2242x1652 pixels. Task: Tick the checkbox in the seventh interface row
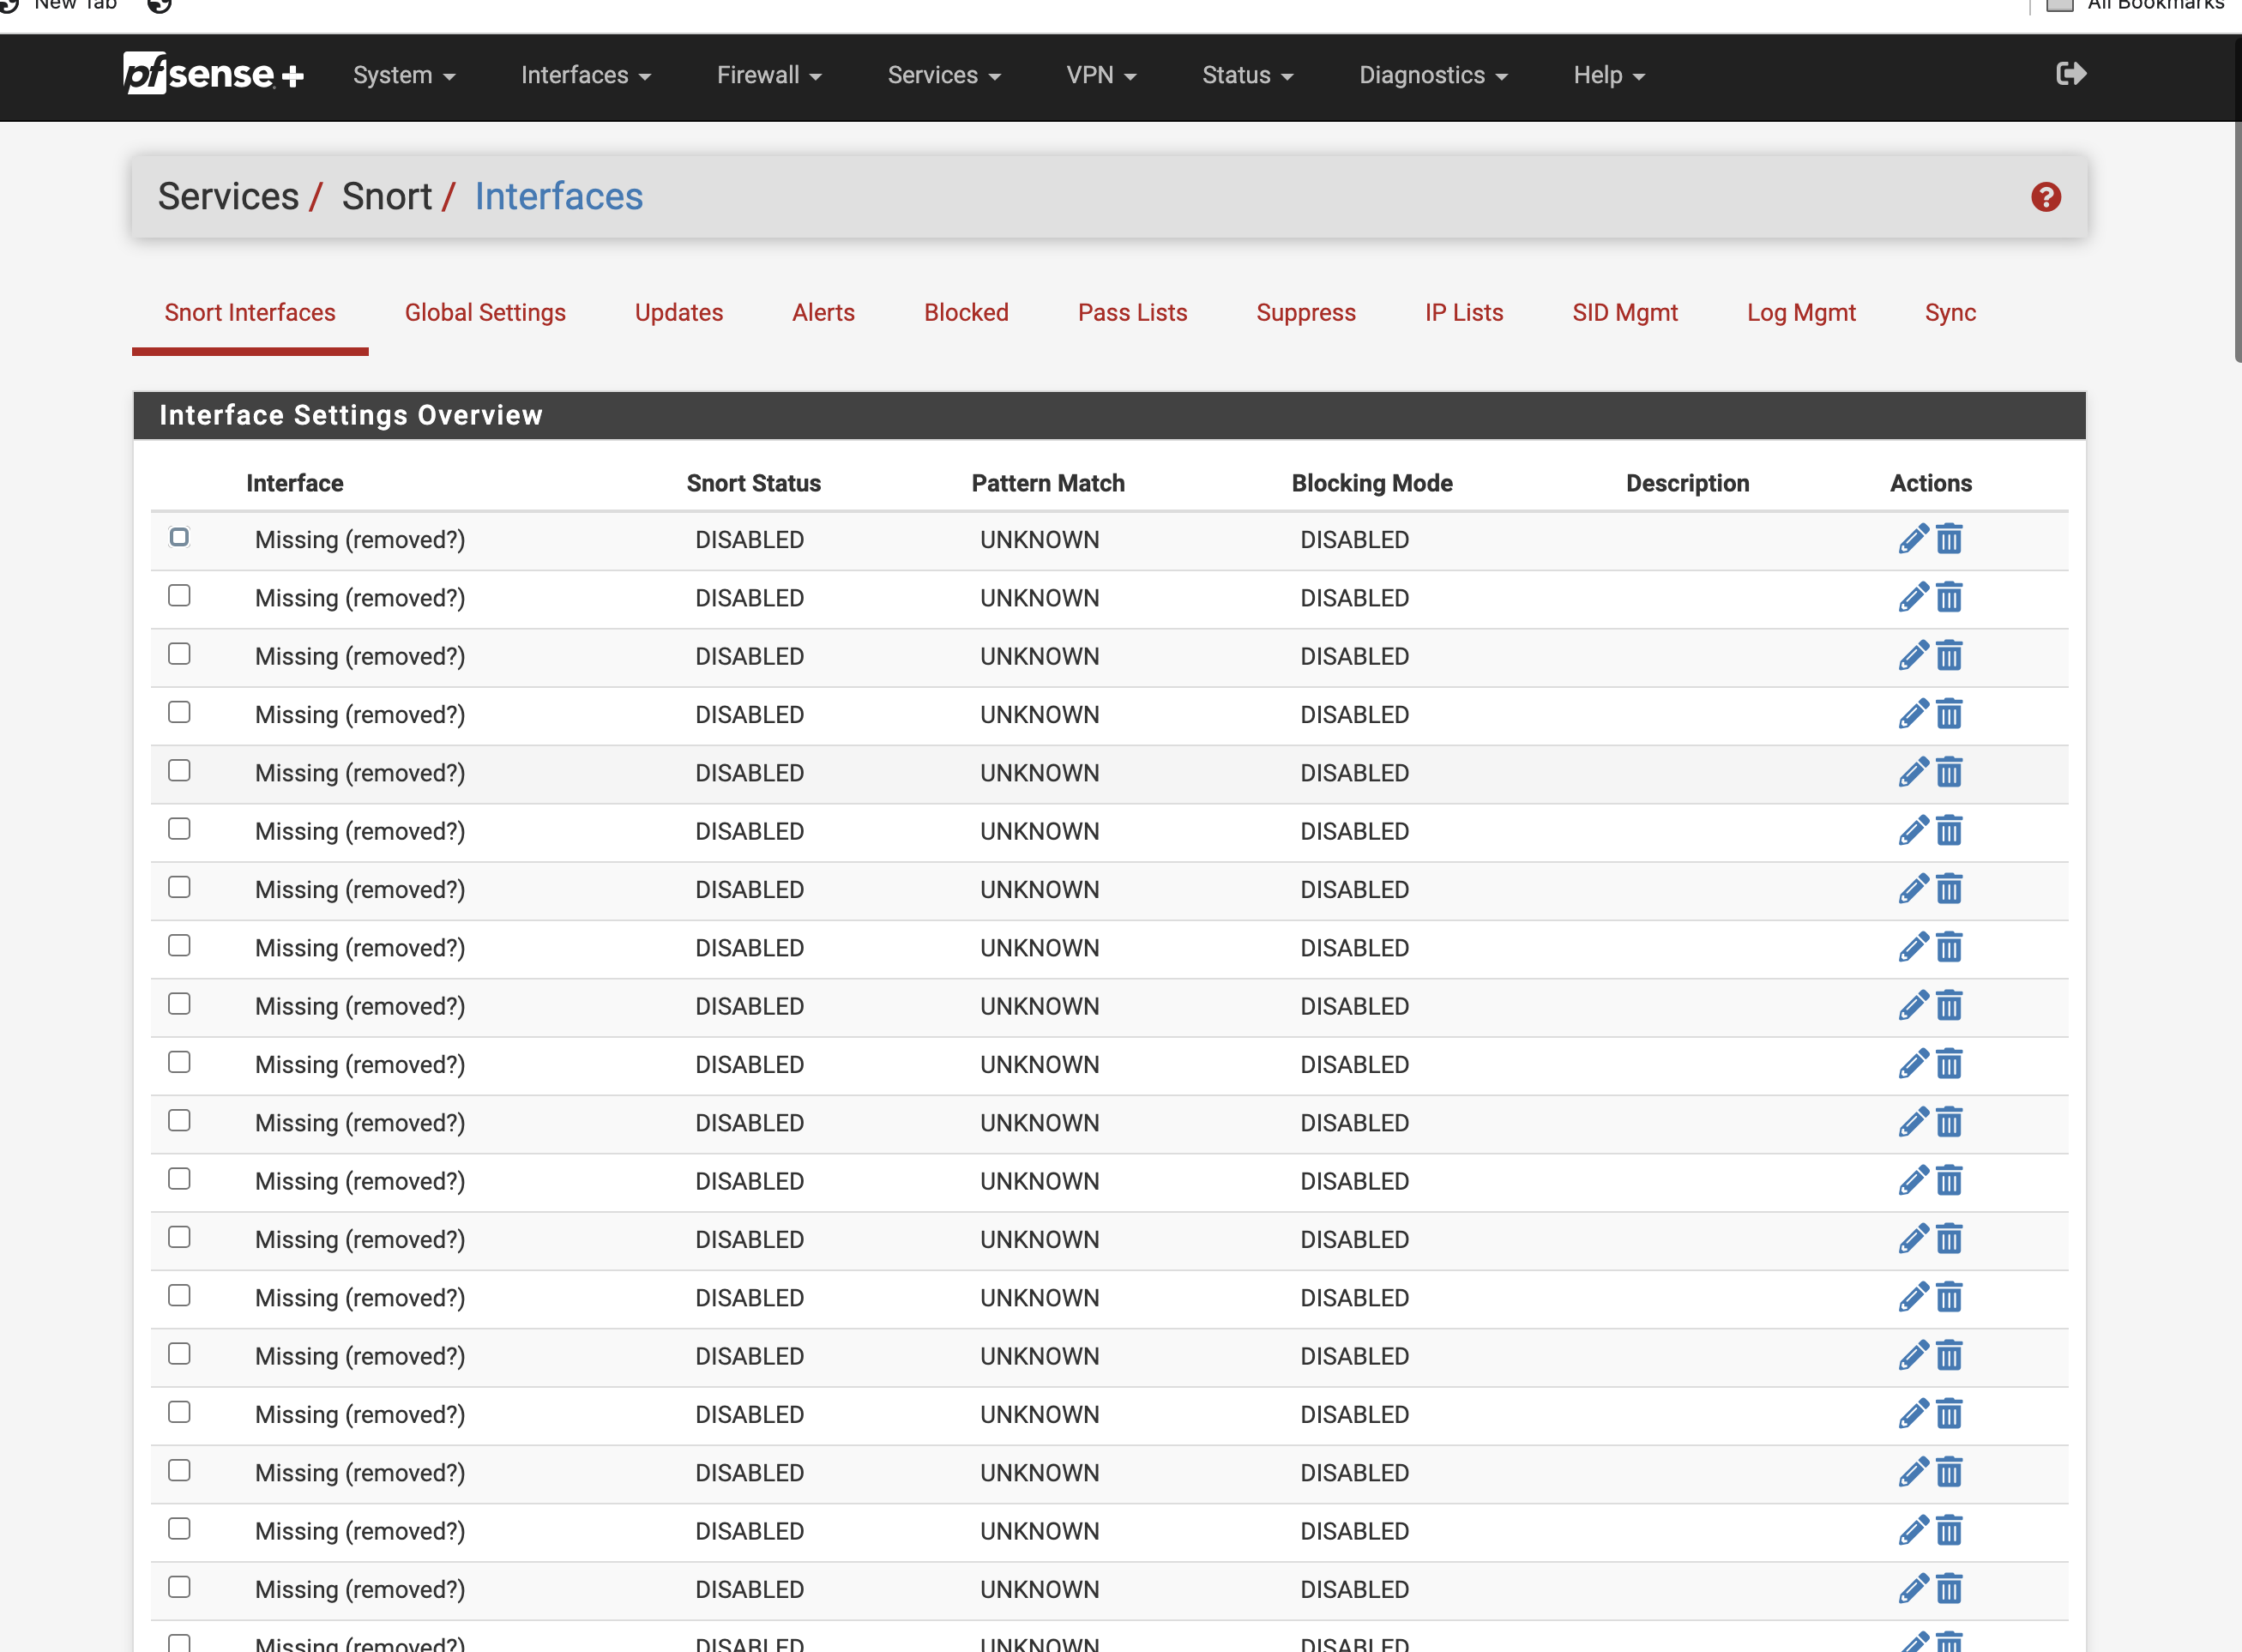pyautogui.click(x=179, y=887)
